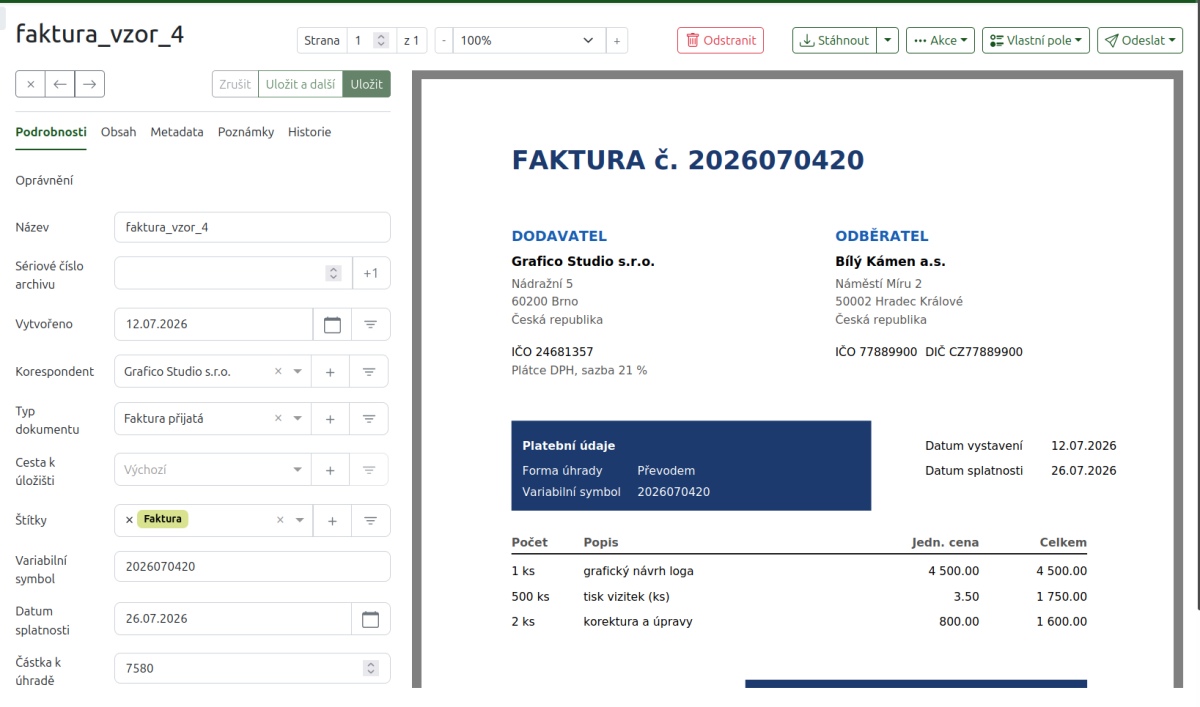Add new Štítky tag with plus icon

tap(332, 520)
